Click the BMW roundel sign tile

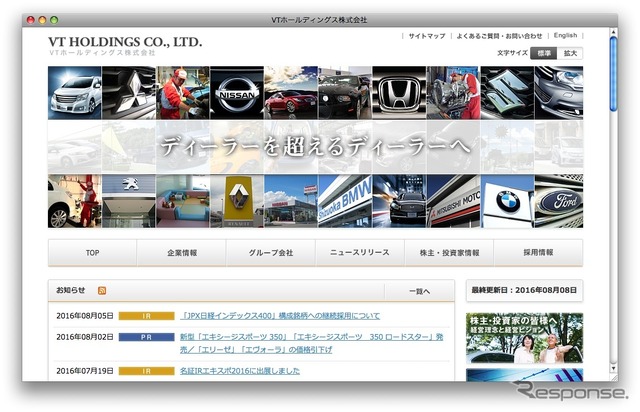pos(507,201)
